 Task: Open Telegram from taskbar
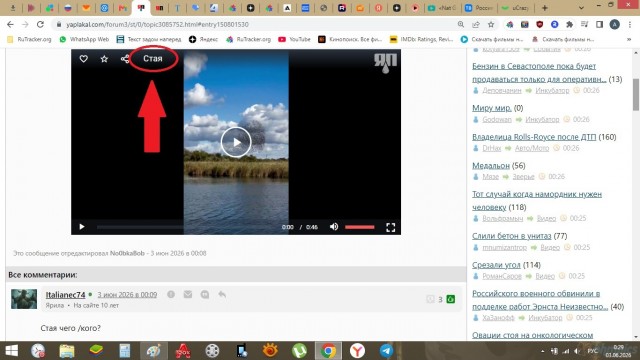click(386, 351)
